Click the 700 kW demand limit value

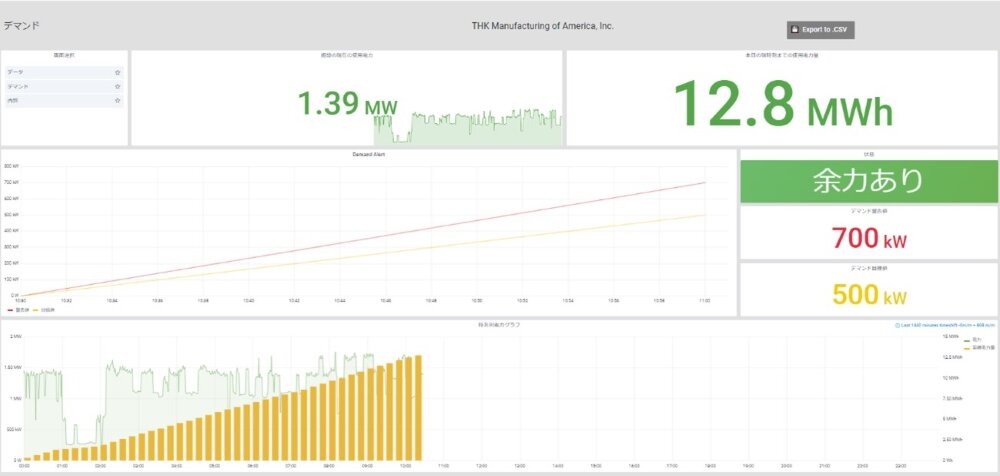click(x=868, y=238)
